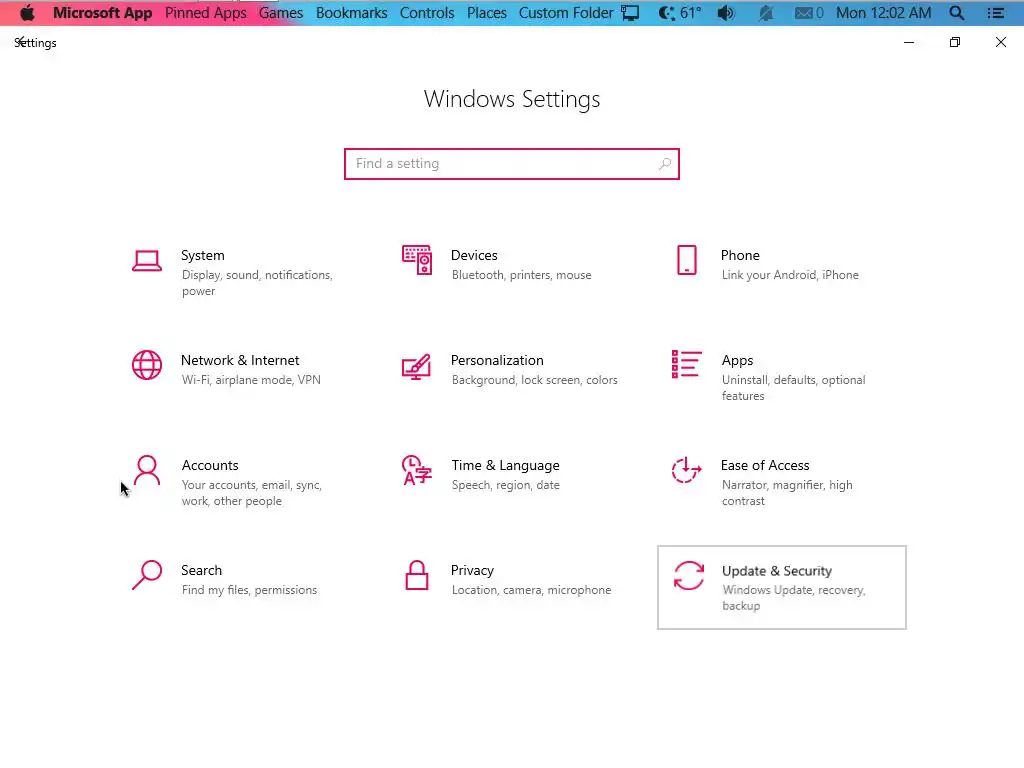Open the mail icon showing 0
Screen dimensions: 1024x768
pyautogui.click(x=808, y=13)
